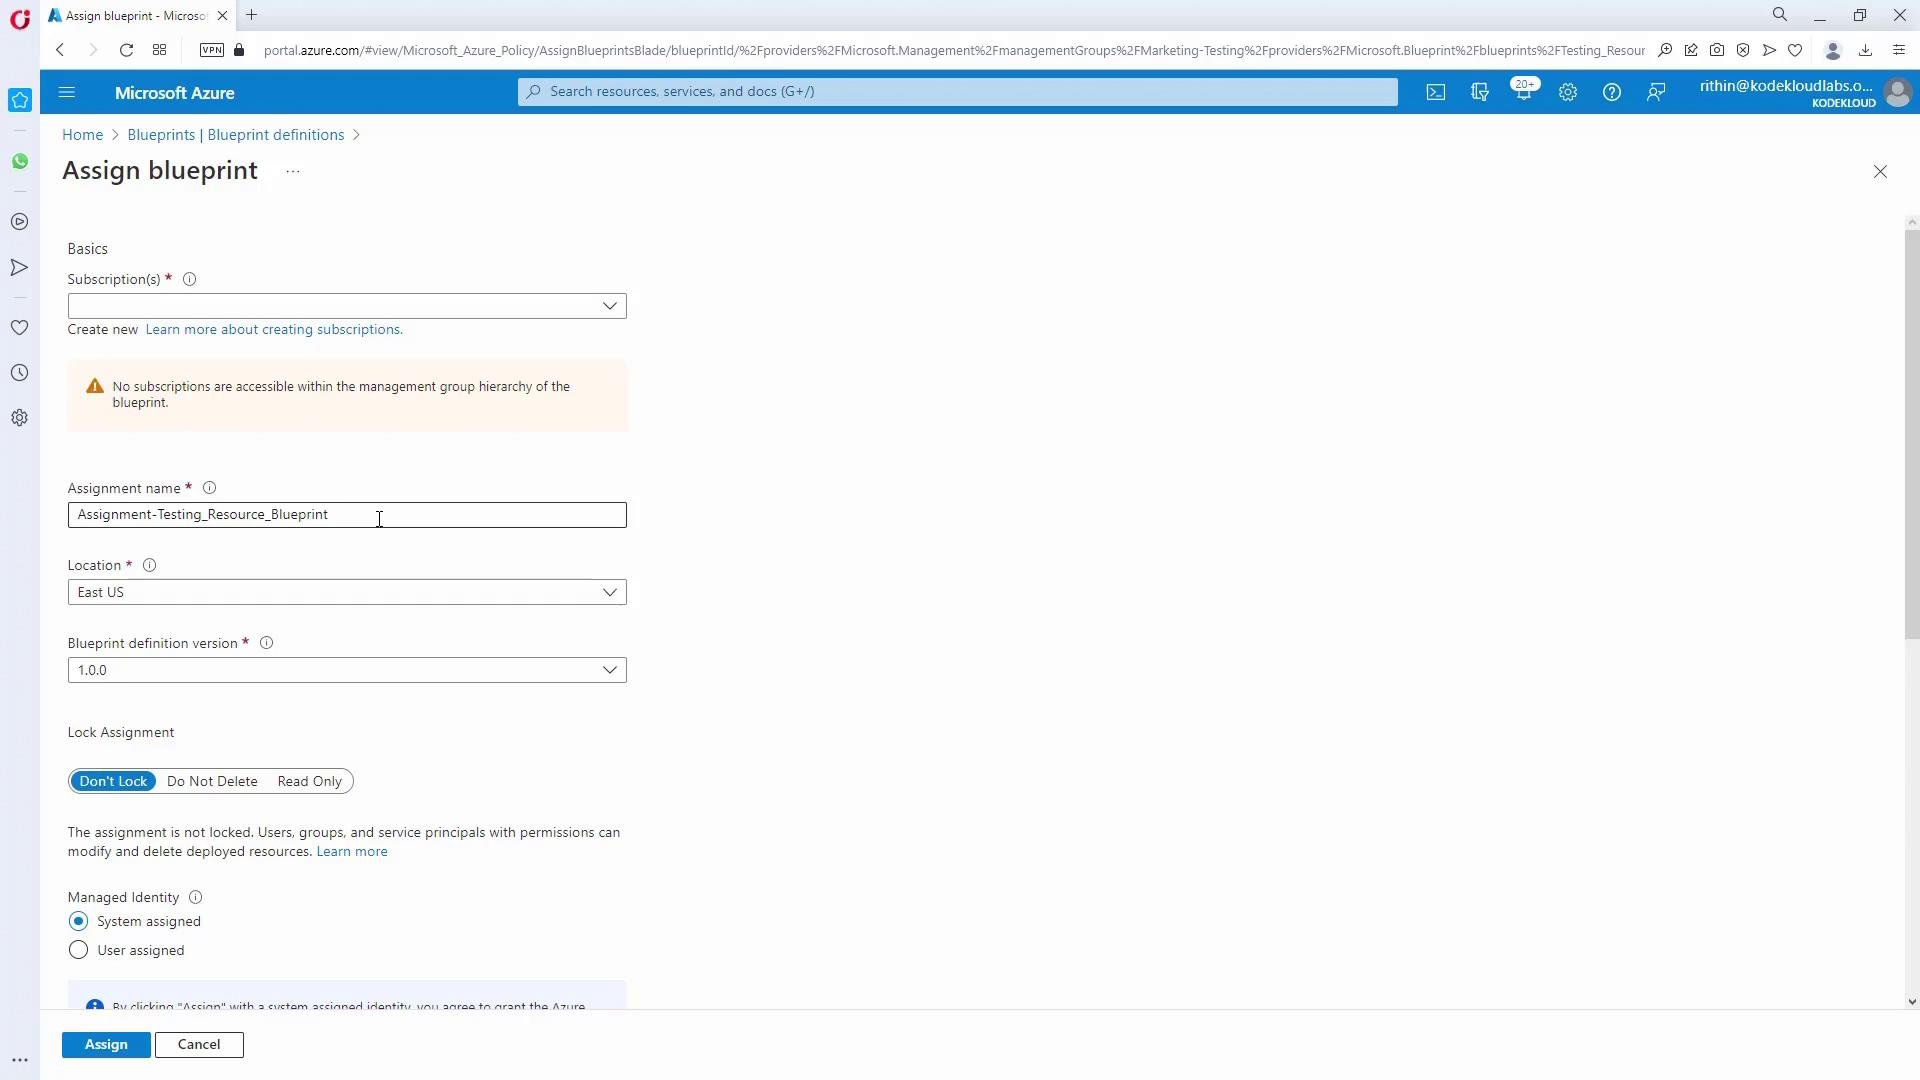The image size is (1920, 1080).
Task: Open the Azure portal hamburger menu
Action: tap(67, 92)
